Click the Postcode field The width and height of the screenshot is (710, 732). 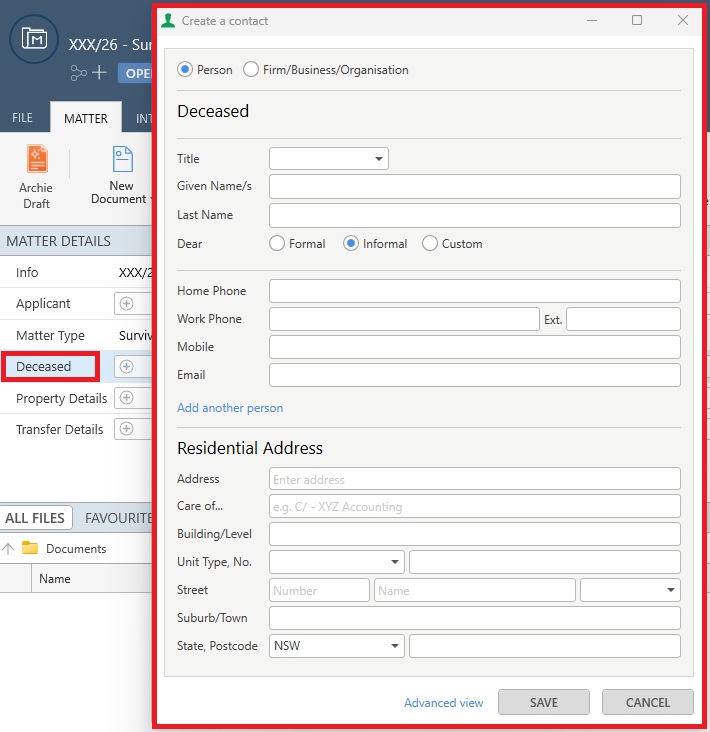point(545,646)
